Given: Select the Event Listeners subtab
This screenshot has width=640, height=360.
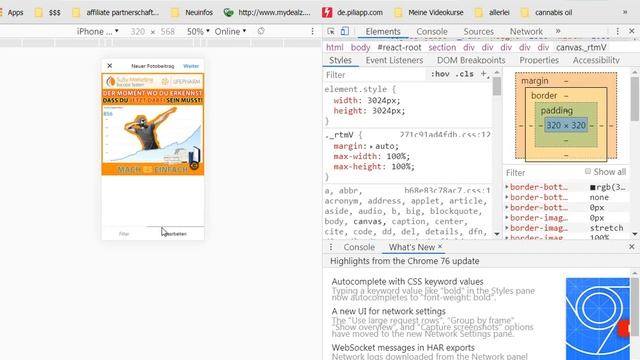Looking at the screenshot, I should pos(394,60).
